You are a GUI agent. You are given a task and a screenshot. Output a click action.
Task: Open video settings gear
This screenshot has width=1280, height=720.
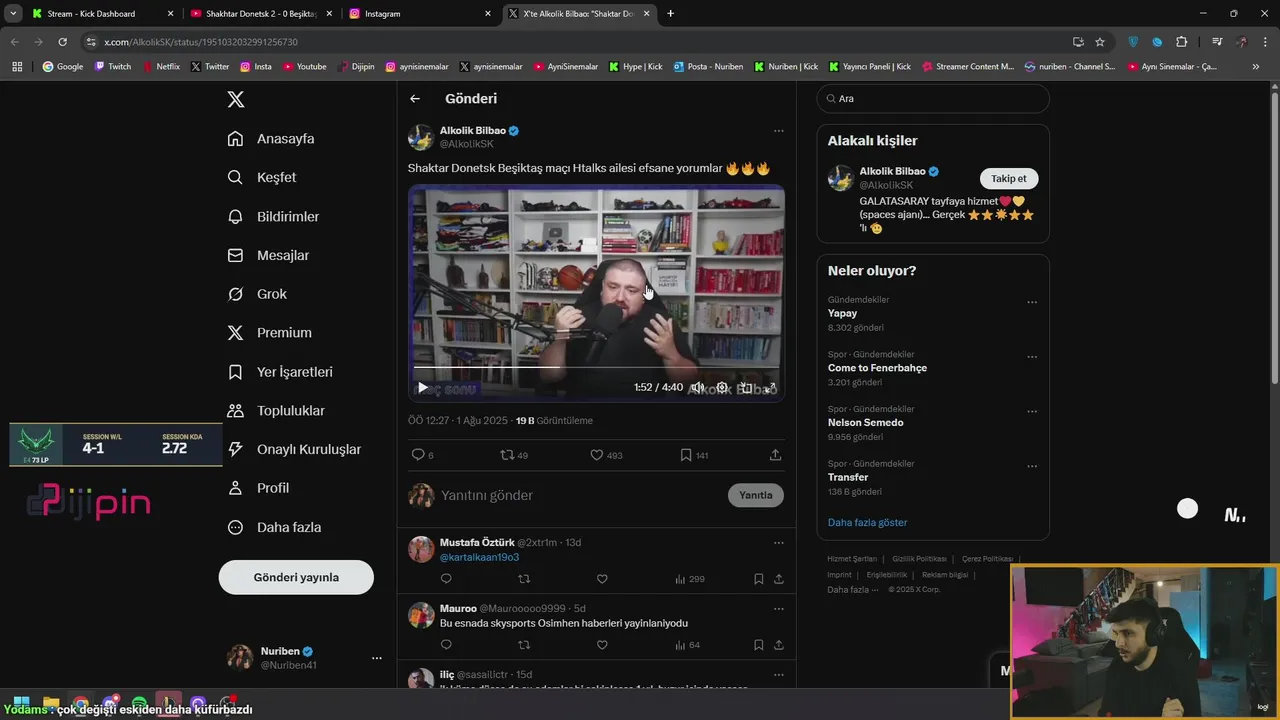722,387
